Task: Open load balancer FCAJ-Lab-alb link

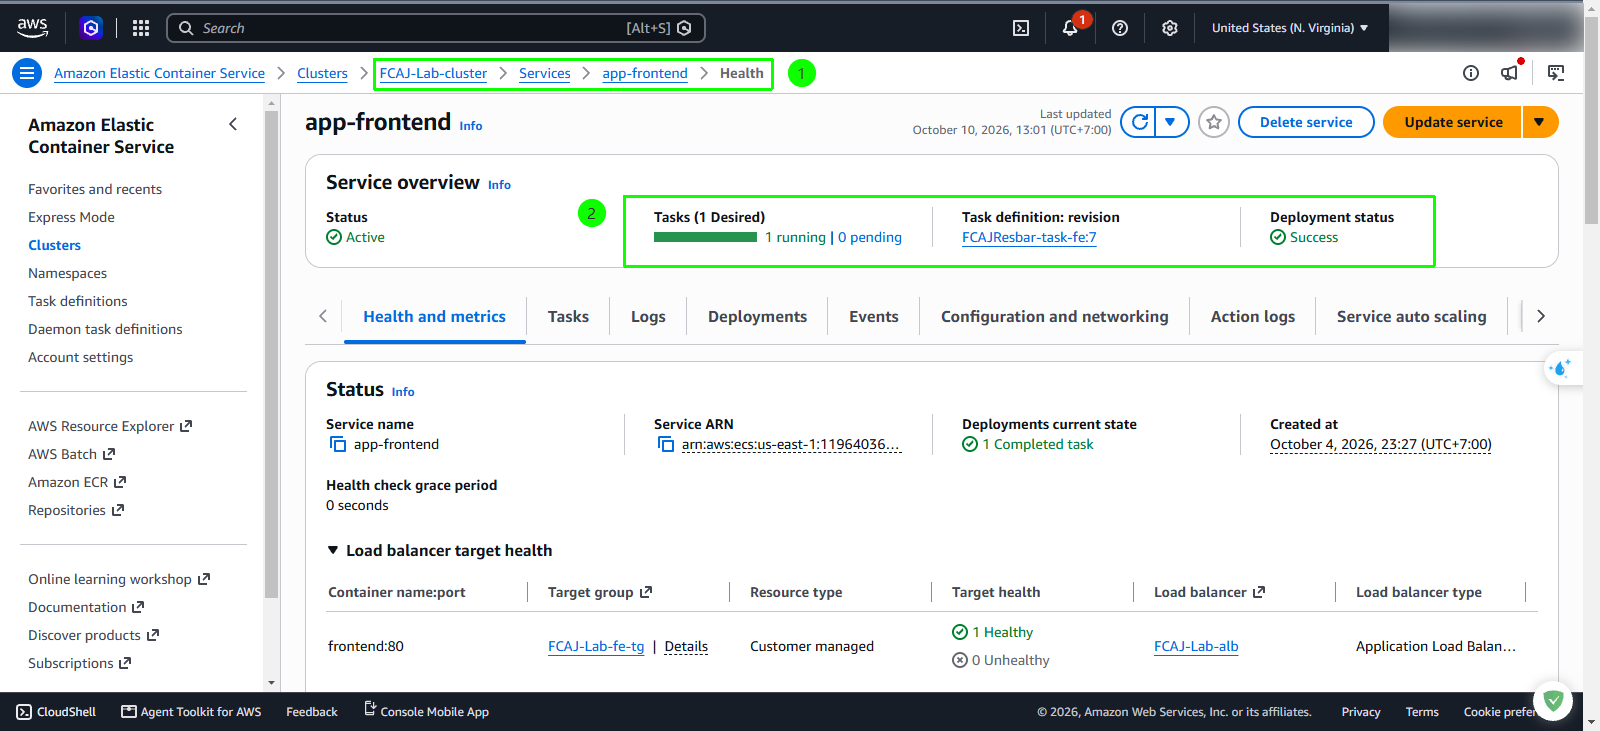Action: 1196,646
